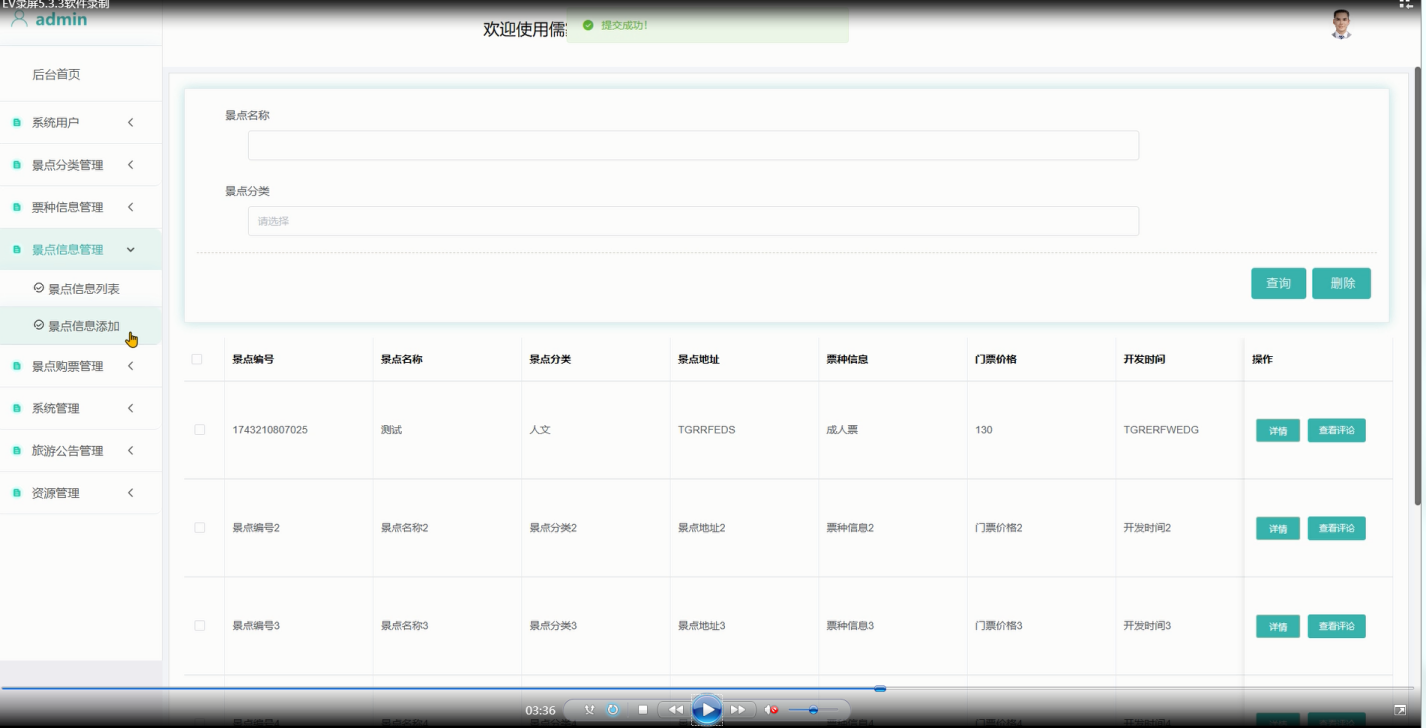This screenshot has height=728, width=1426.
Task: Open the 景点分类管理 menu item
Action: tap(80, 165)
